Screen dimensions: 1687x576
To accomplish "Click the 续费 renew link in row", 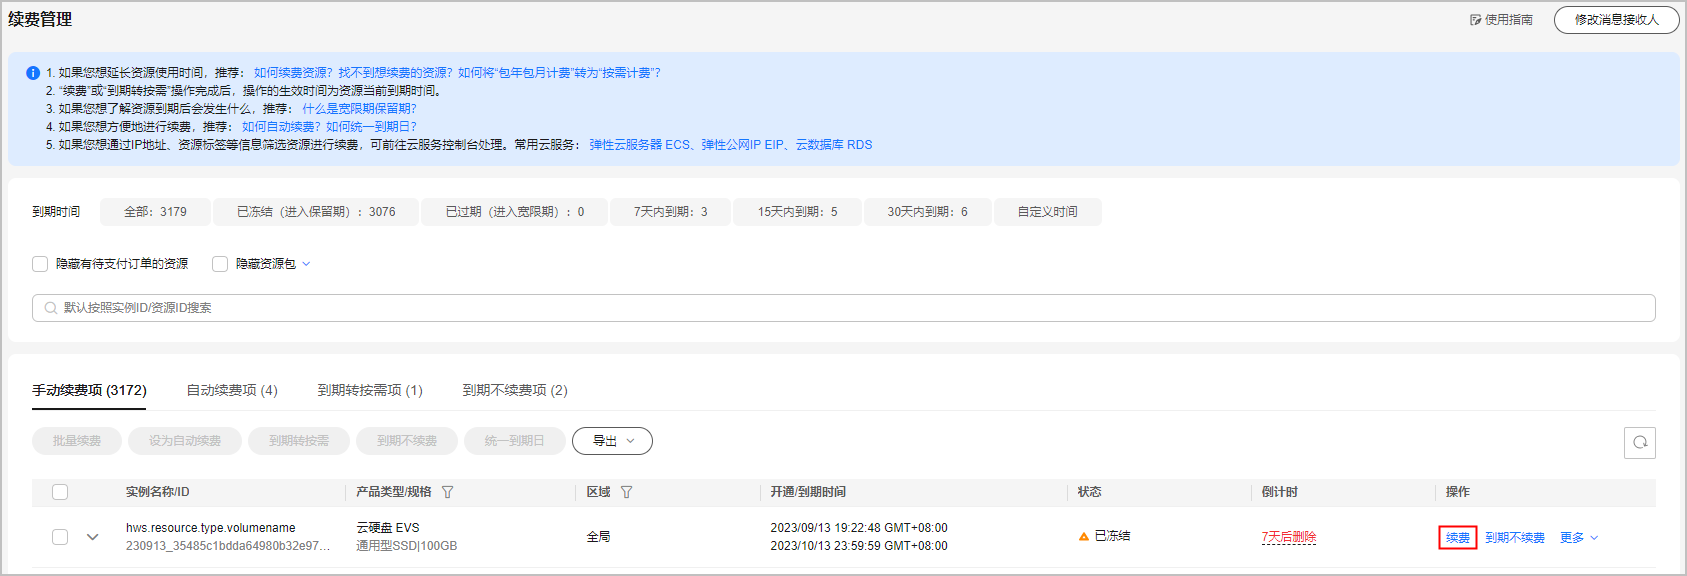I will [x=1457, y=538].
